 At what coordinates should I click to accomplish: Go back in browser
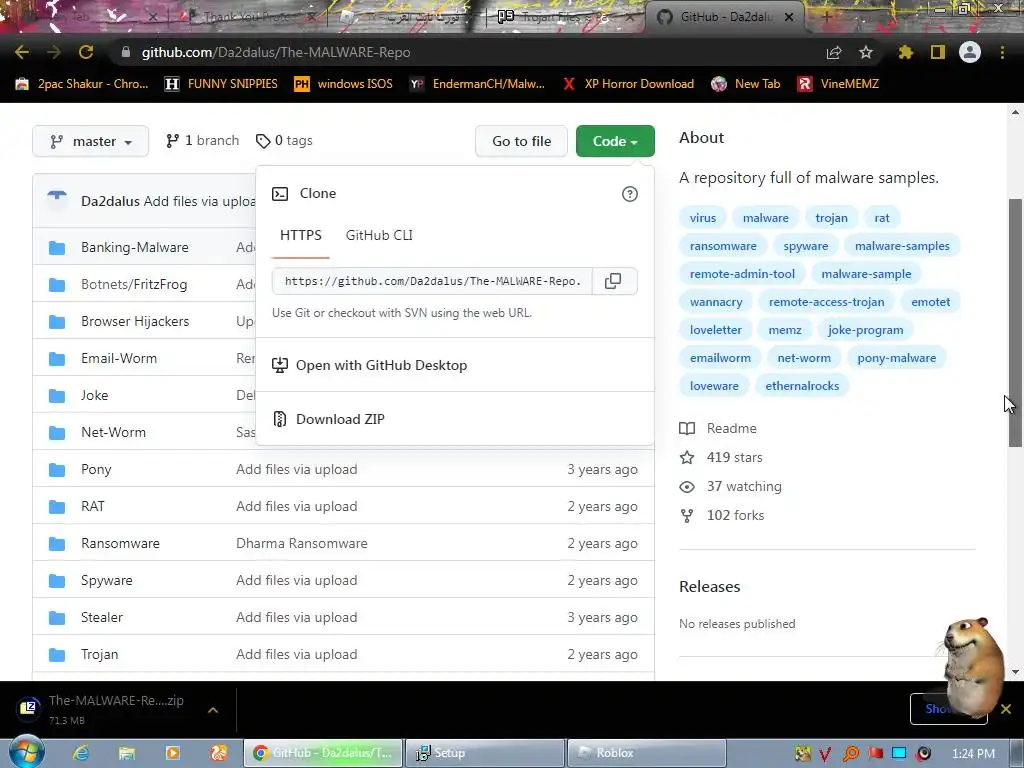(x=22, y=52)
